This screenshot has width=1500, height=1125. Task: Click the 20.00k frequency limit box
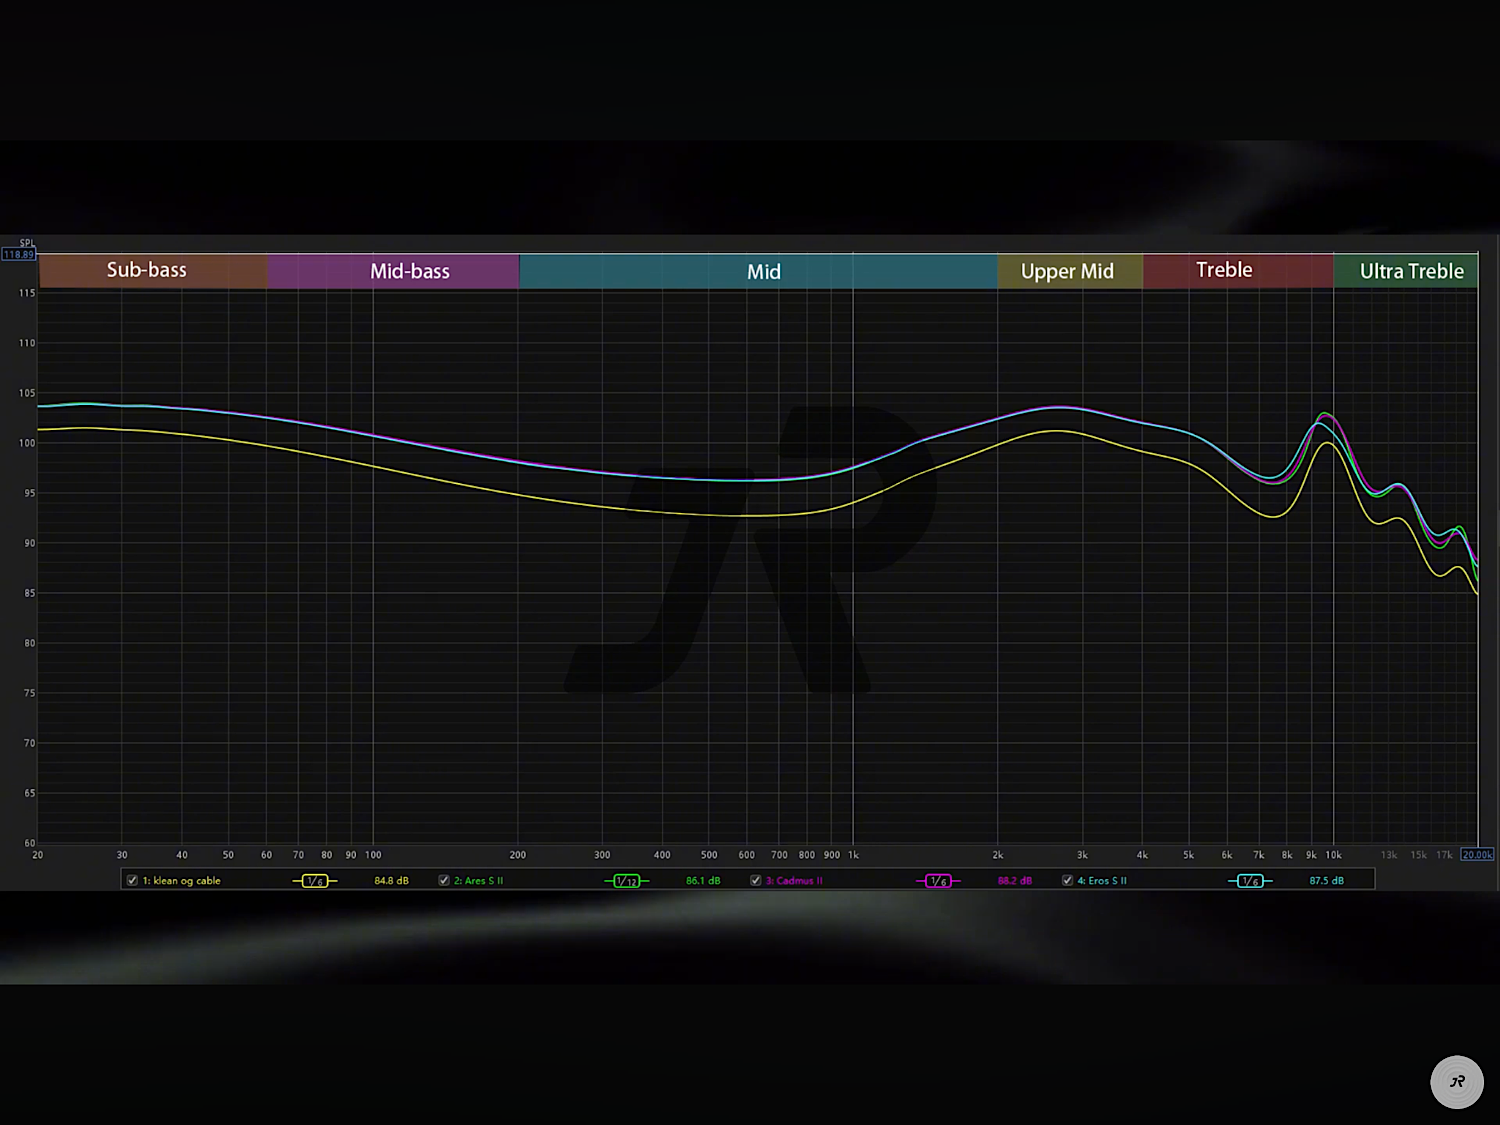[1477, 855]
